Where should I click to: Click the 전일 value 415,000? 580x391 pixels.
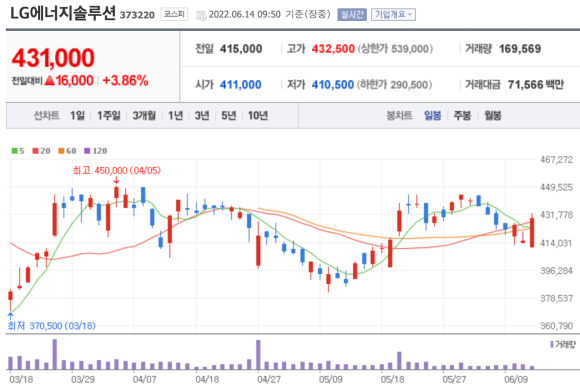coord(241,49)
